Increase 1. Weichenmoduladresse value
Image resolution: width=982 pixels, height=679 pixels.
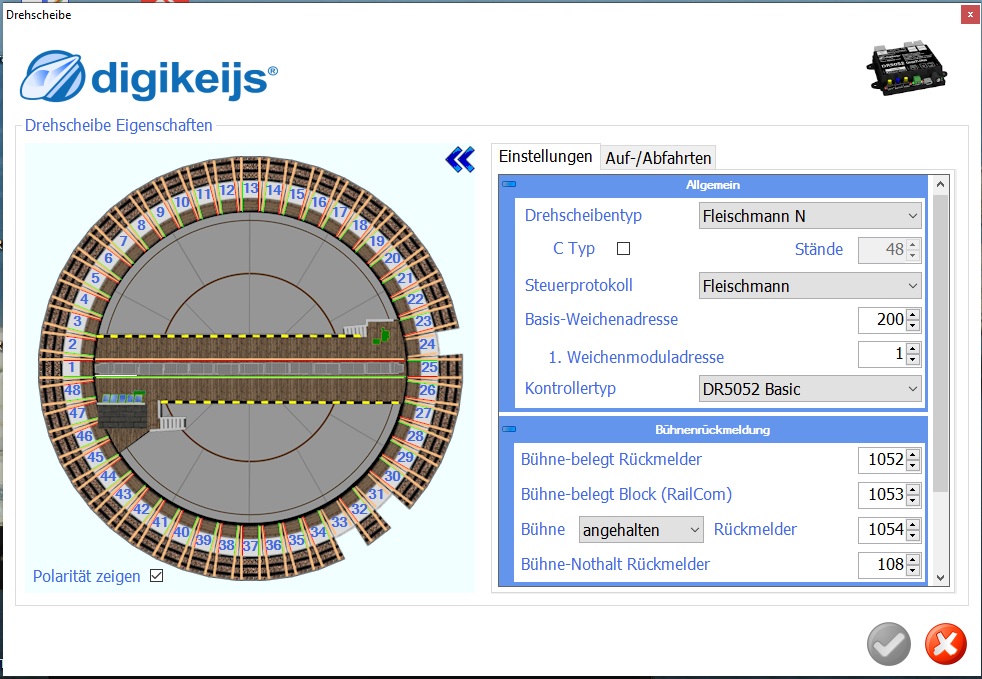click(x=913, y=349)
